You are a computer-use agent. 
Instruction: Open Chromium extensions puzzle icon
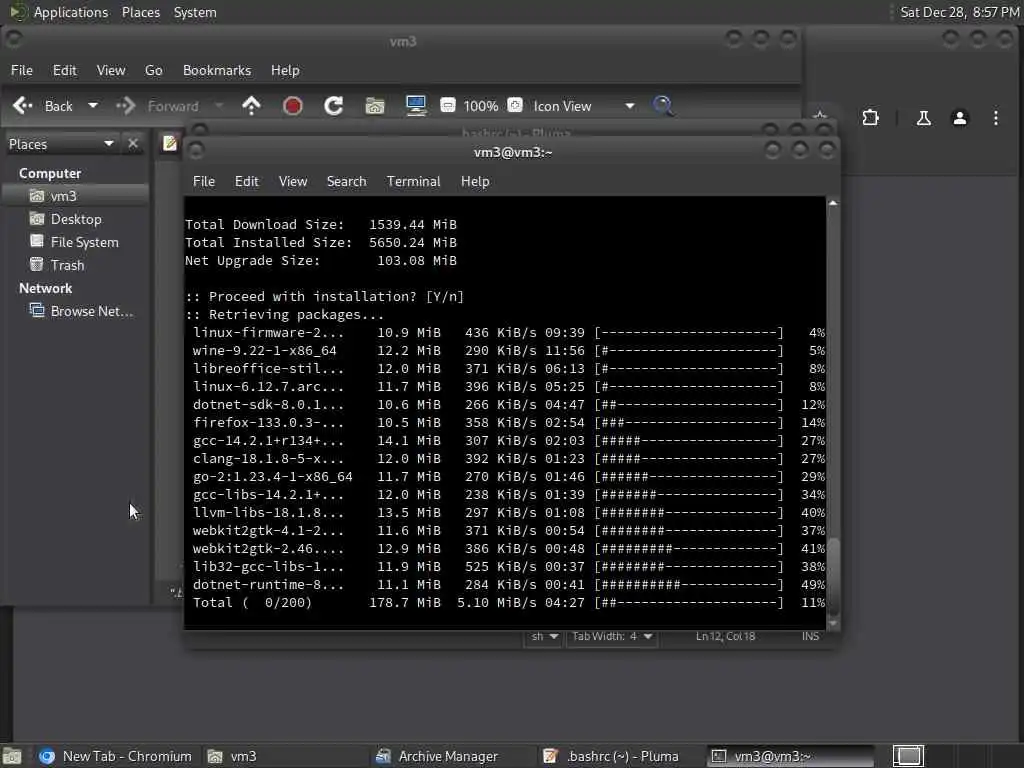(x=871, y=118)
